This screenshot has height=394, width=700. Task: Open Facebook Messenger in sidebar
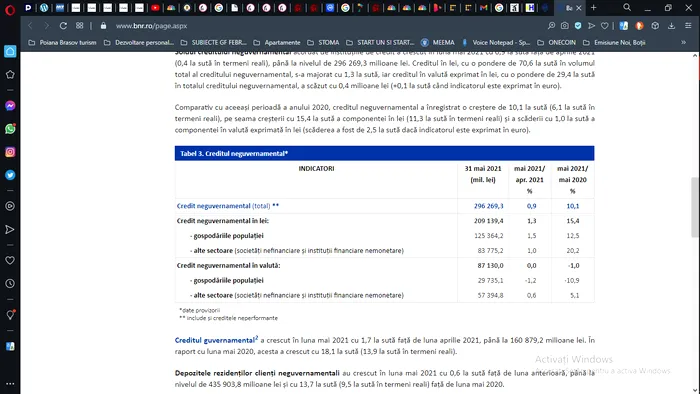coord(10,106)
